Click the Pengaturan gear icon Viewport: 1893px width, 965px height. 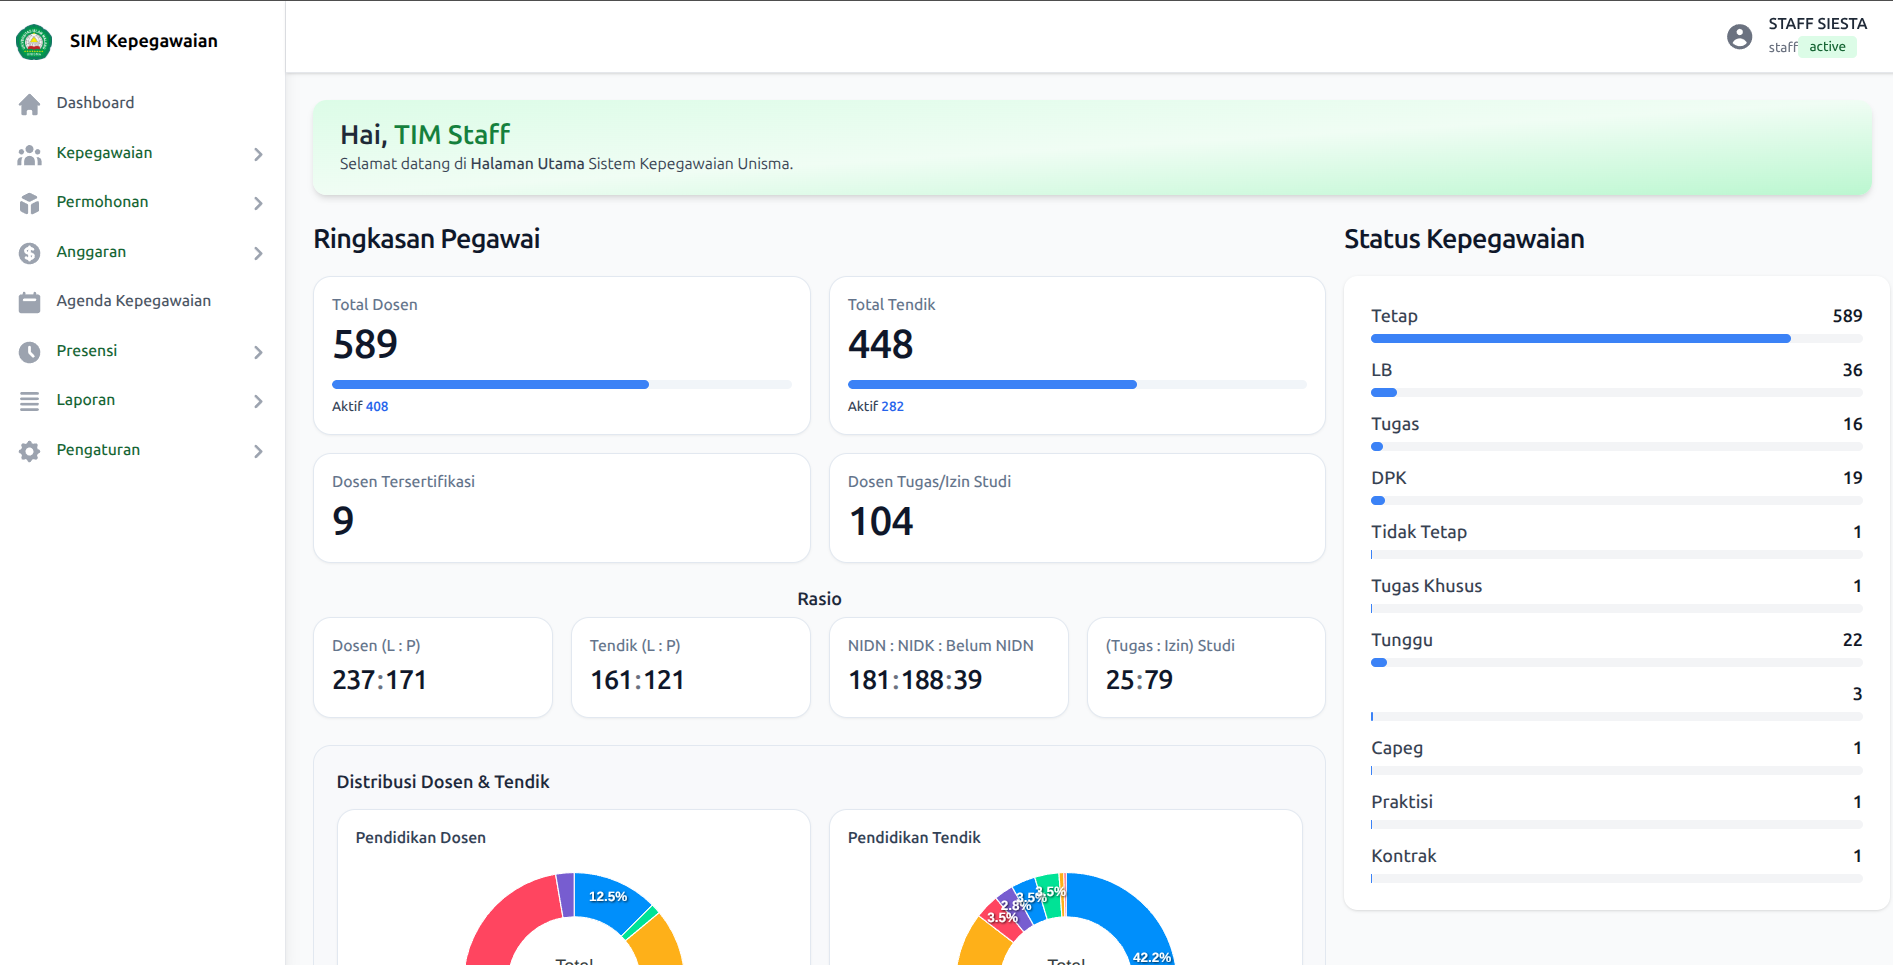coord(30,451)
